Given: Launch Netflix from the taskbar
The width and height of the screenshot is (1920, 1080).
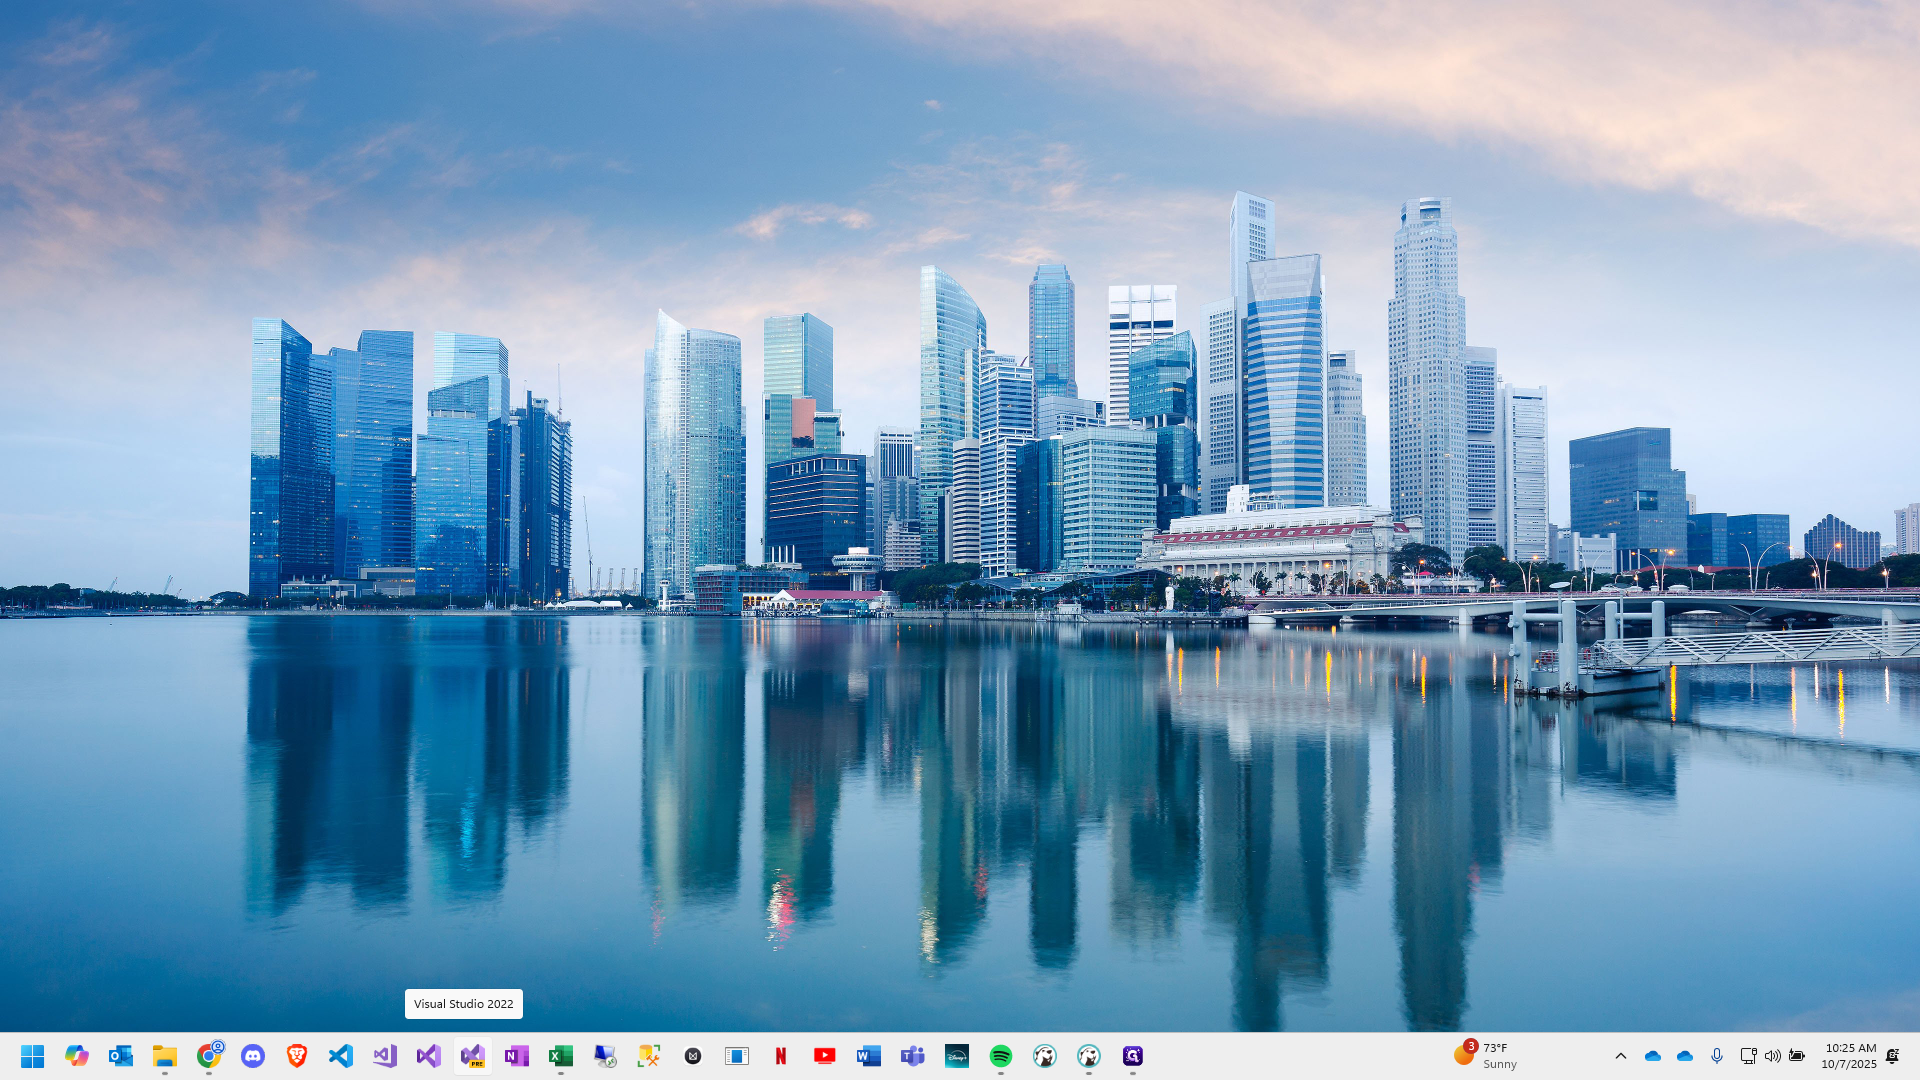Looking at the screenshot, I should point(781,1056).
